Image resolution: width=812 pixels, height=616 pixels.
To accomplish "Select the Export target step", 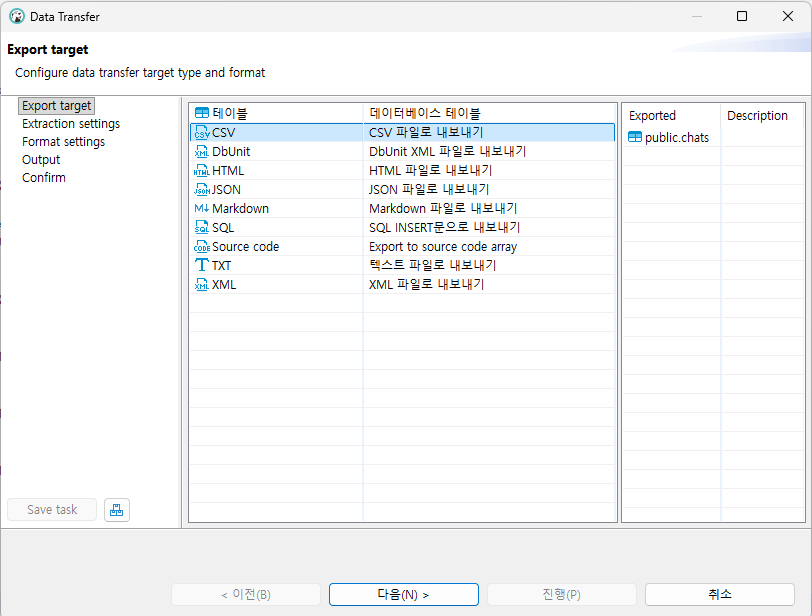I will pyautogui.click(x=56, y=106).
